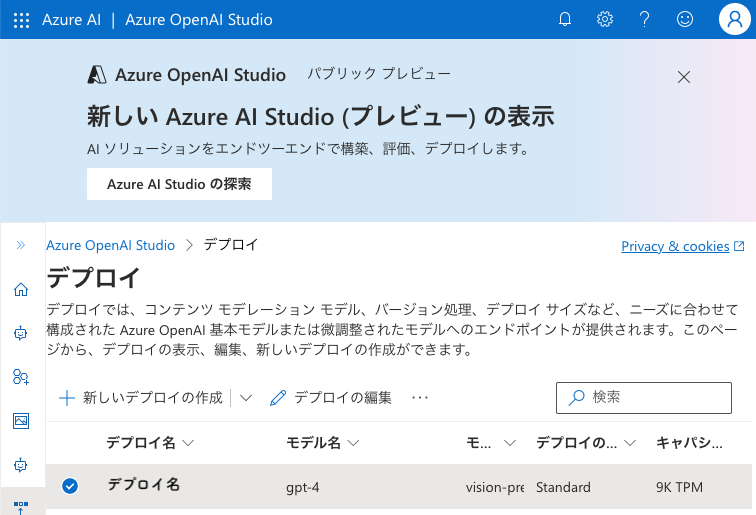The height and width of the screenshot is (515, 756).
Task: Open the chat playground sidebar icon
Action: pos(21,333)
